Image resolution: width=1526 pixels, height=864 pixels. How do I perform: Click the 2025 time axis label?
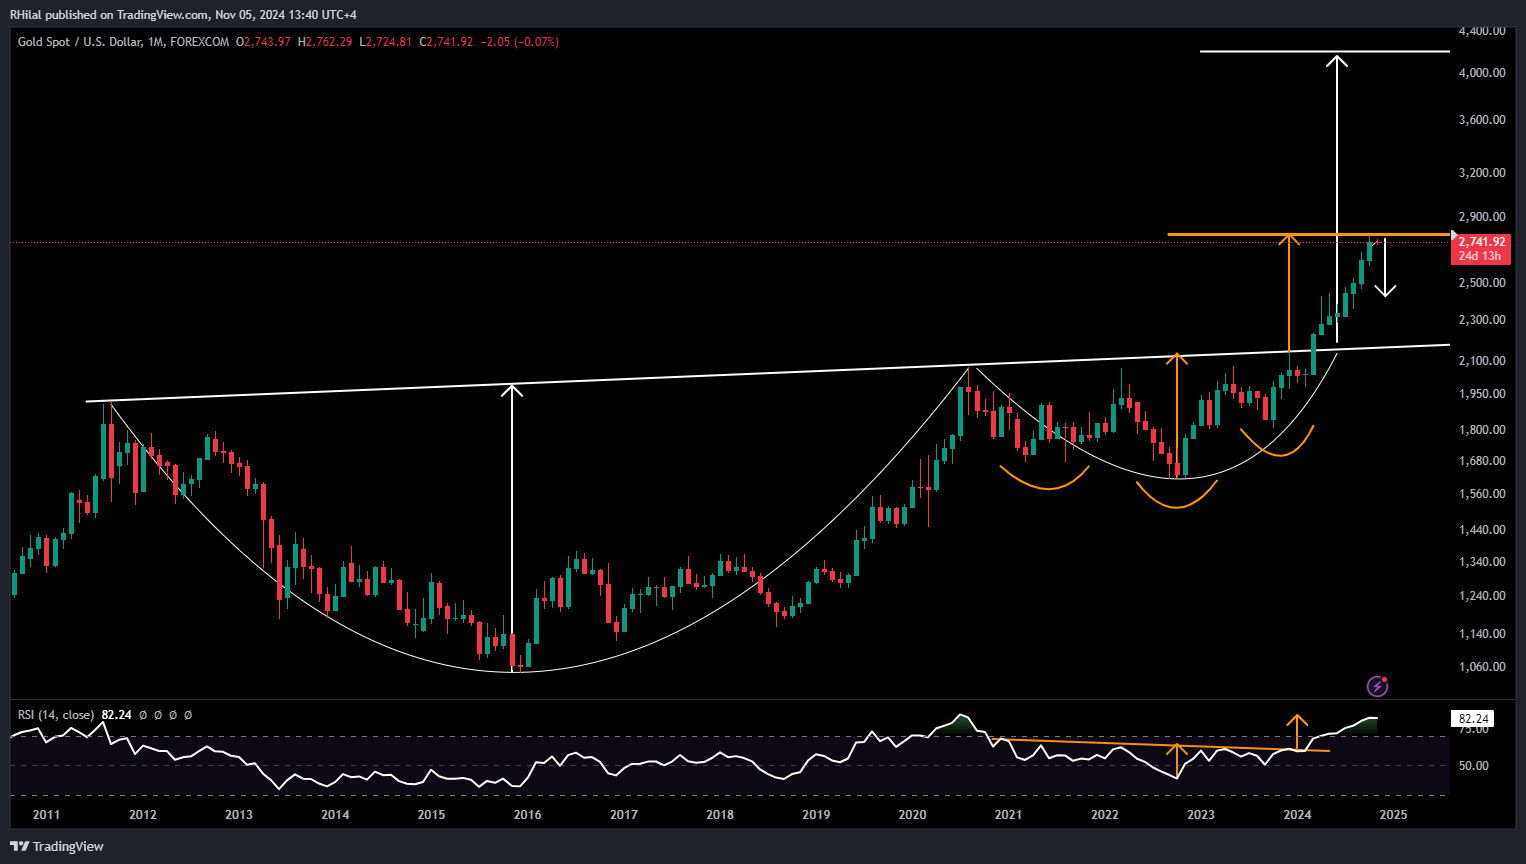coord(1393,814)
